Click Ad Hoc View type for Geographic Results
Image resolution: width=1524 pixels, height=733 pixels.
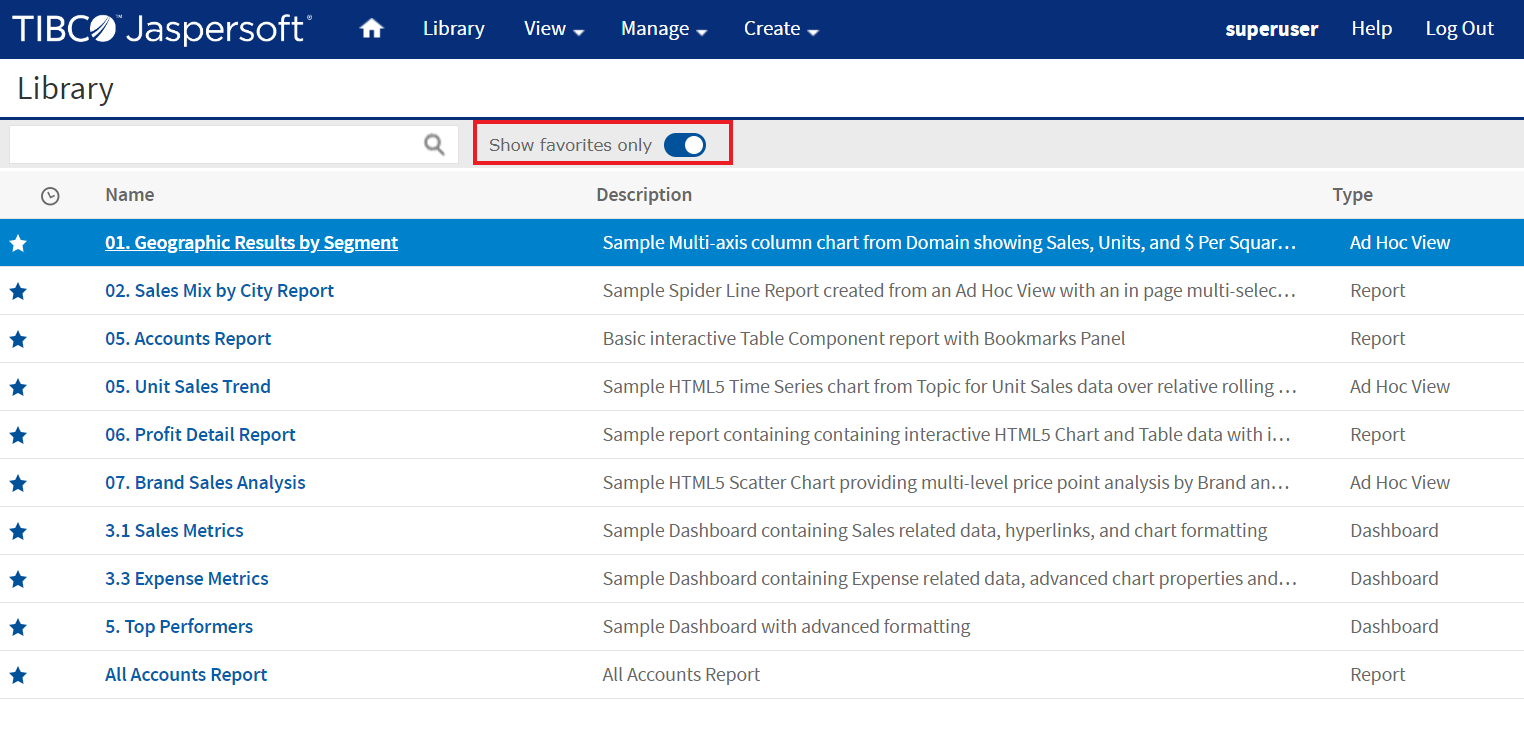pos(1400,243)
